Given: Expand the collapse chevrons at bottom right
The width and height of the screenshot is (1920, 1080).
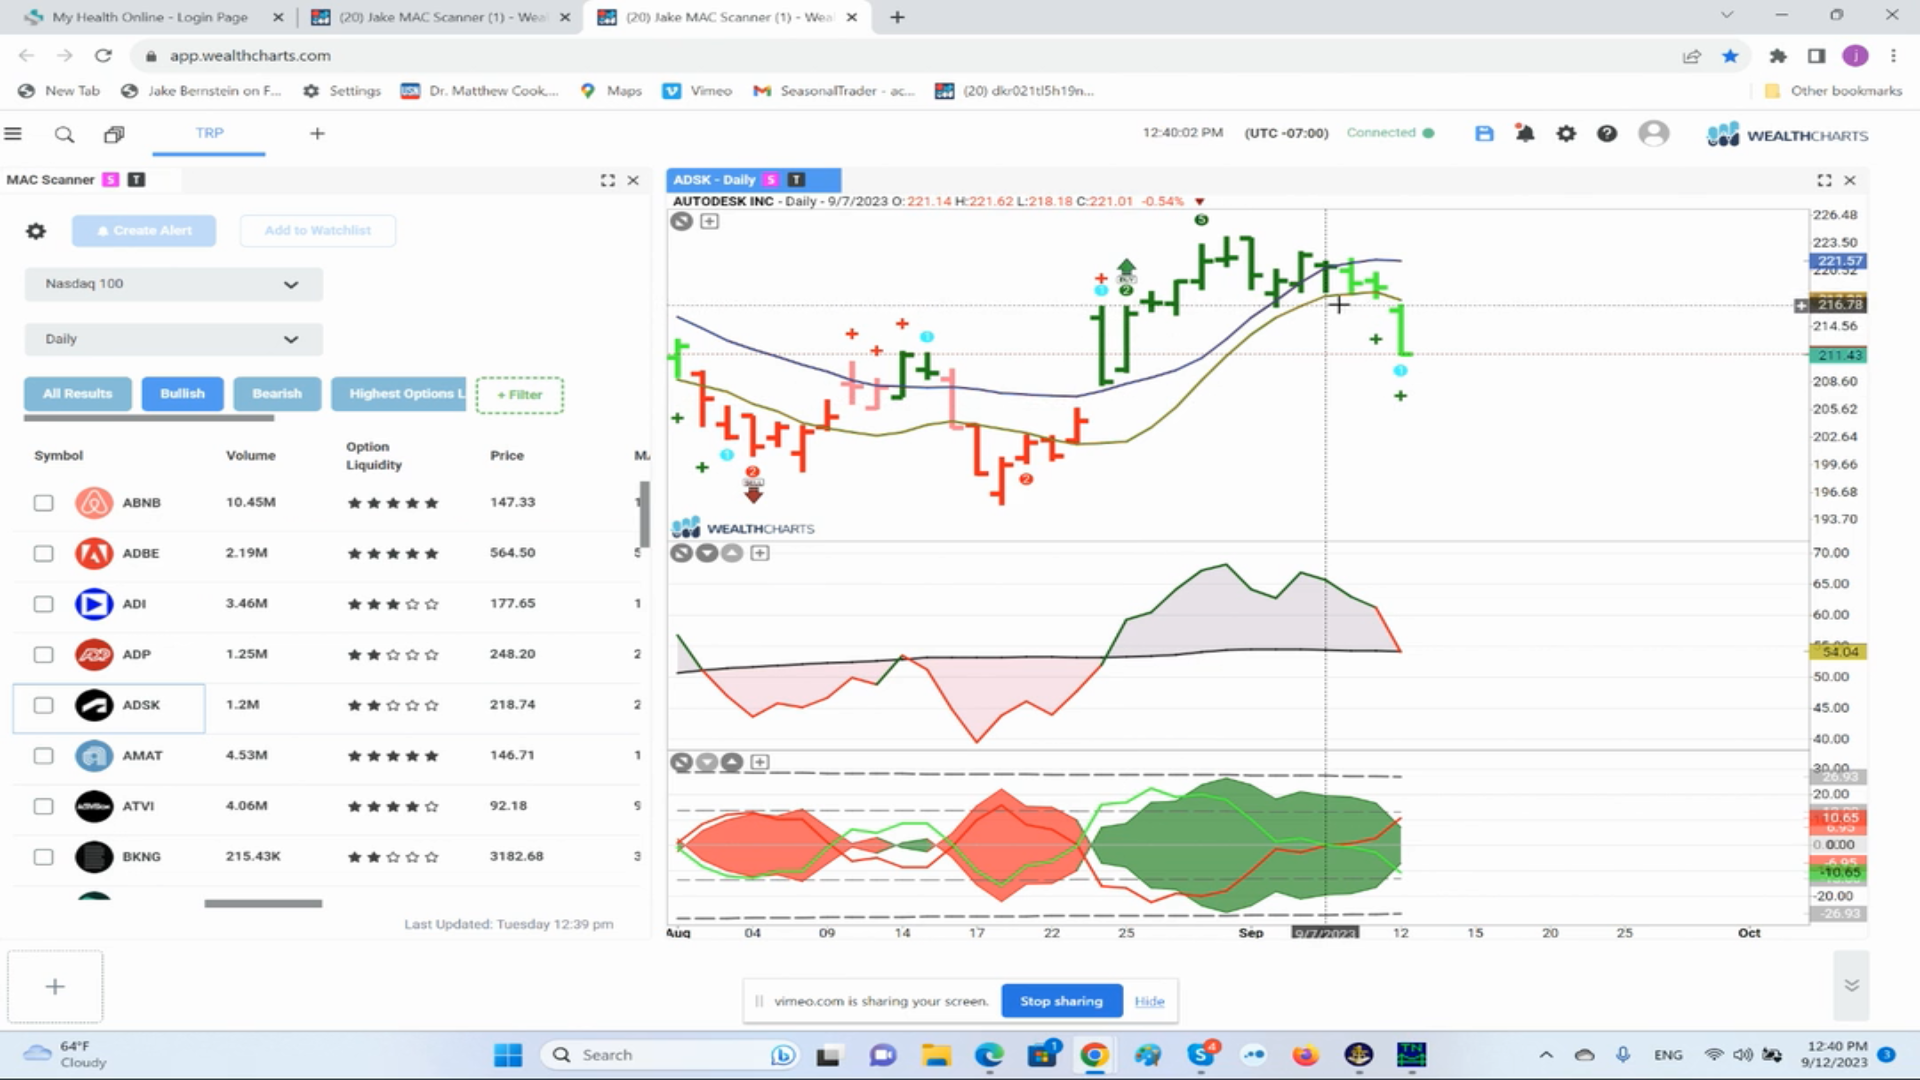Looking at the screenshot, I should [x=1852, y=985].
